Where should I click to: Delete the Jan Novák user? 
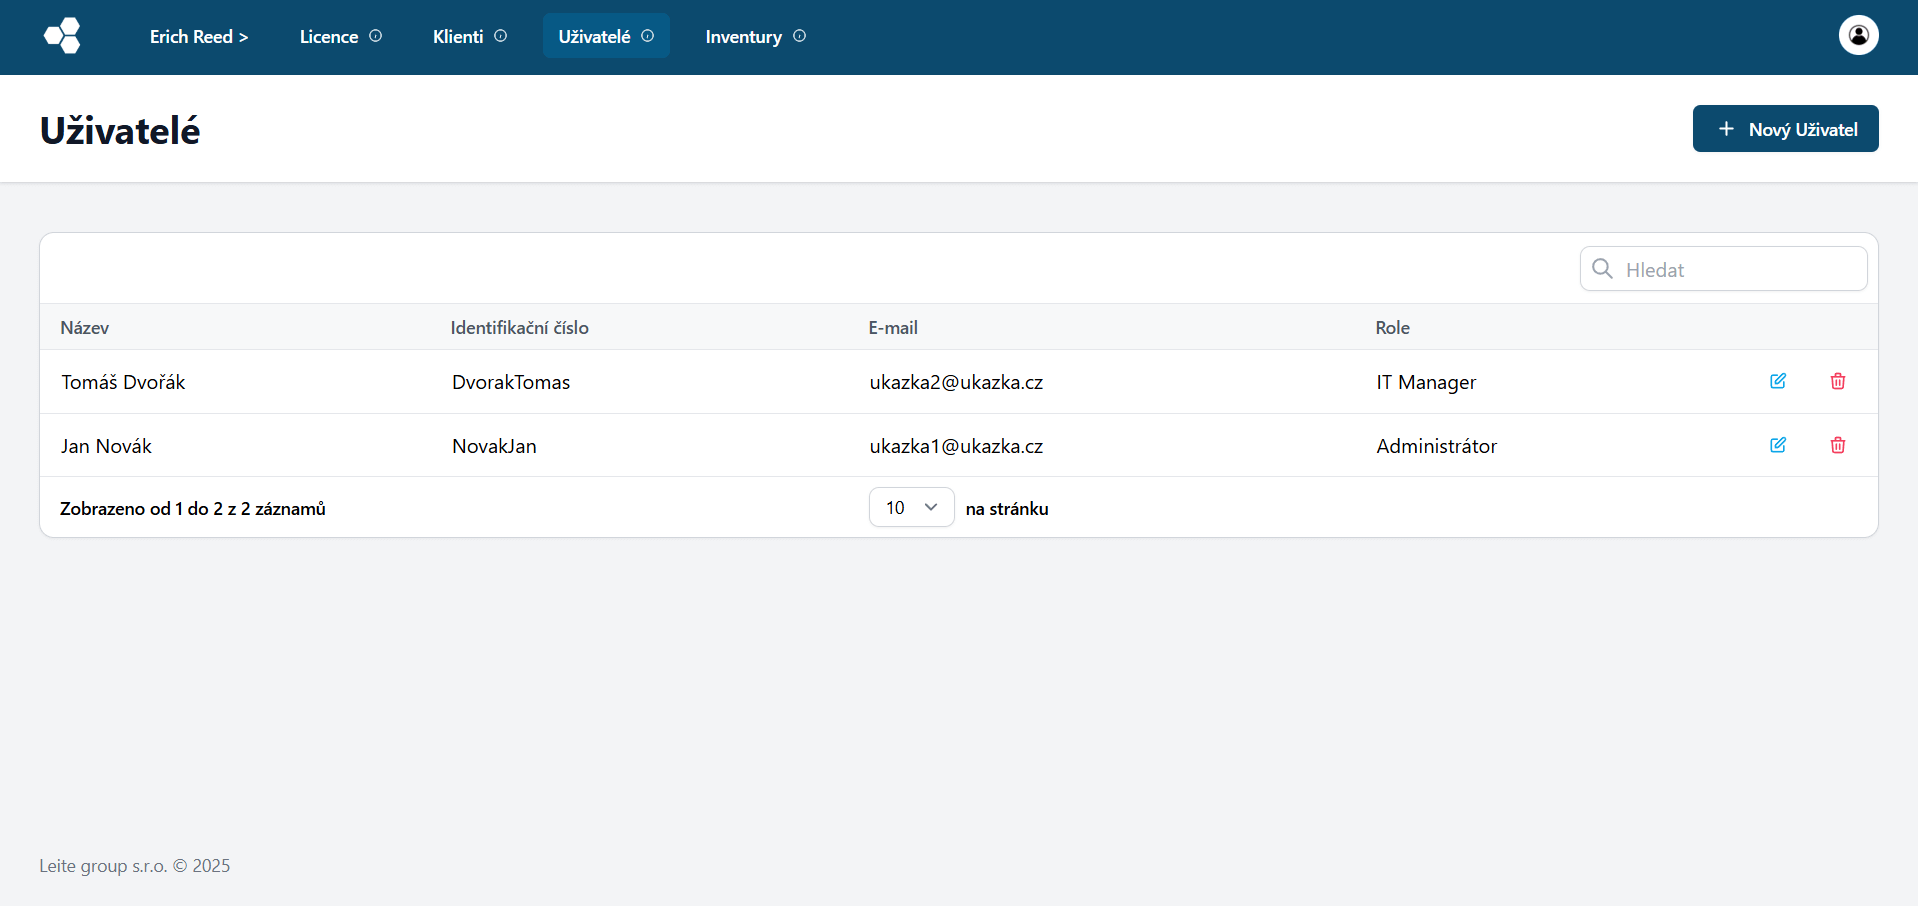[x=1837, y=445]
